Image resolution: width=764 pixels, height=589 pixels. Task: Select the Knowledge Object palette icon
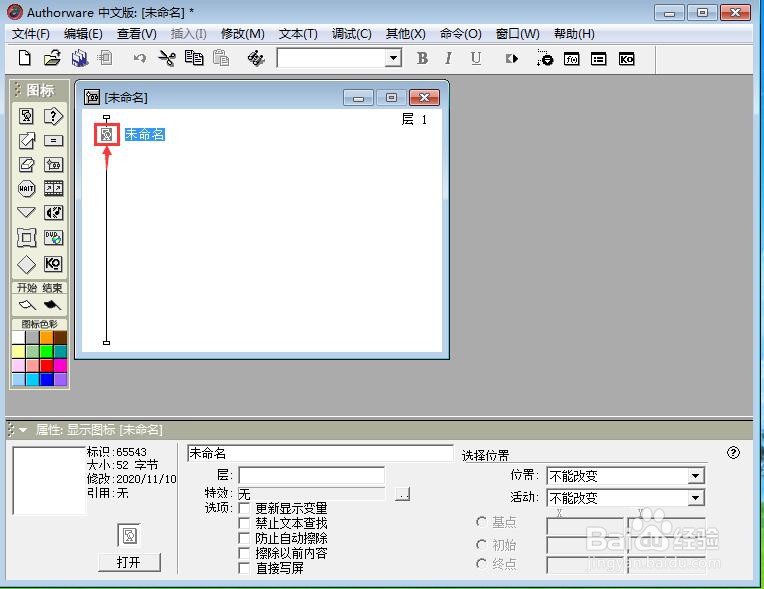53,264
